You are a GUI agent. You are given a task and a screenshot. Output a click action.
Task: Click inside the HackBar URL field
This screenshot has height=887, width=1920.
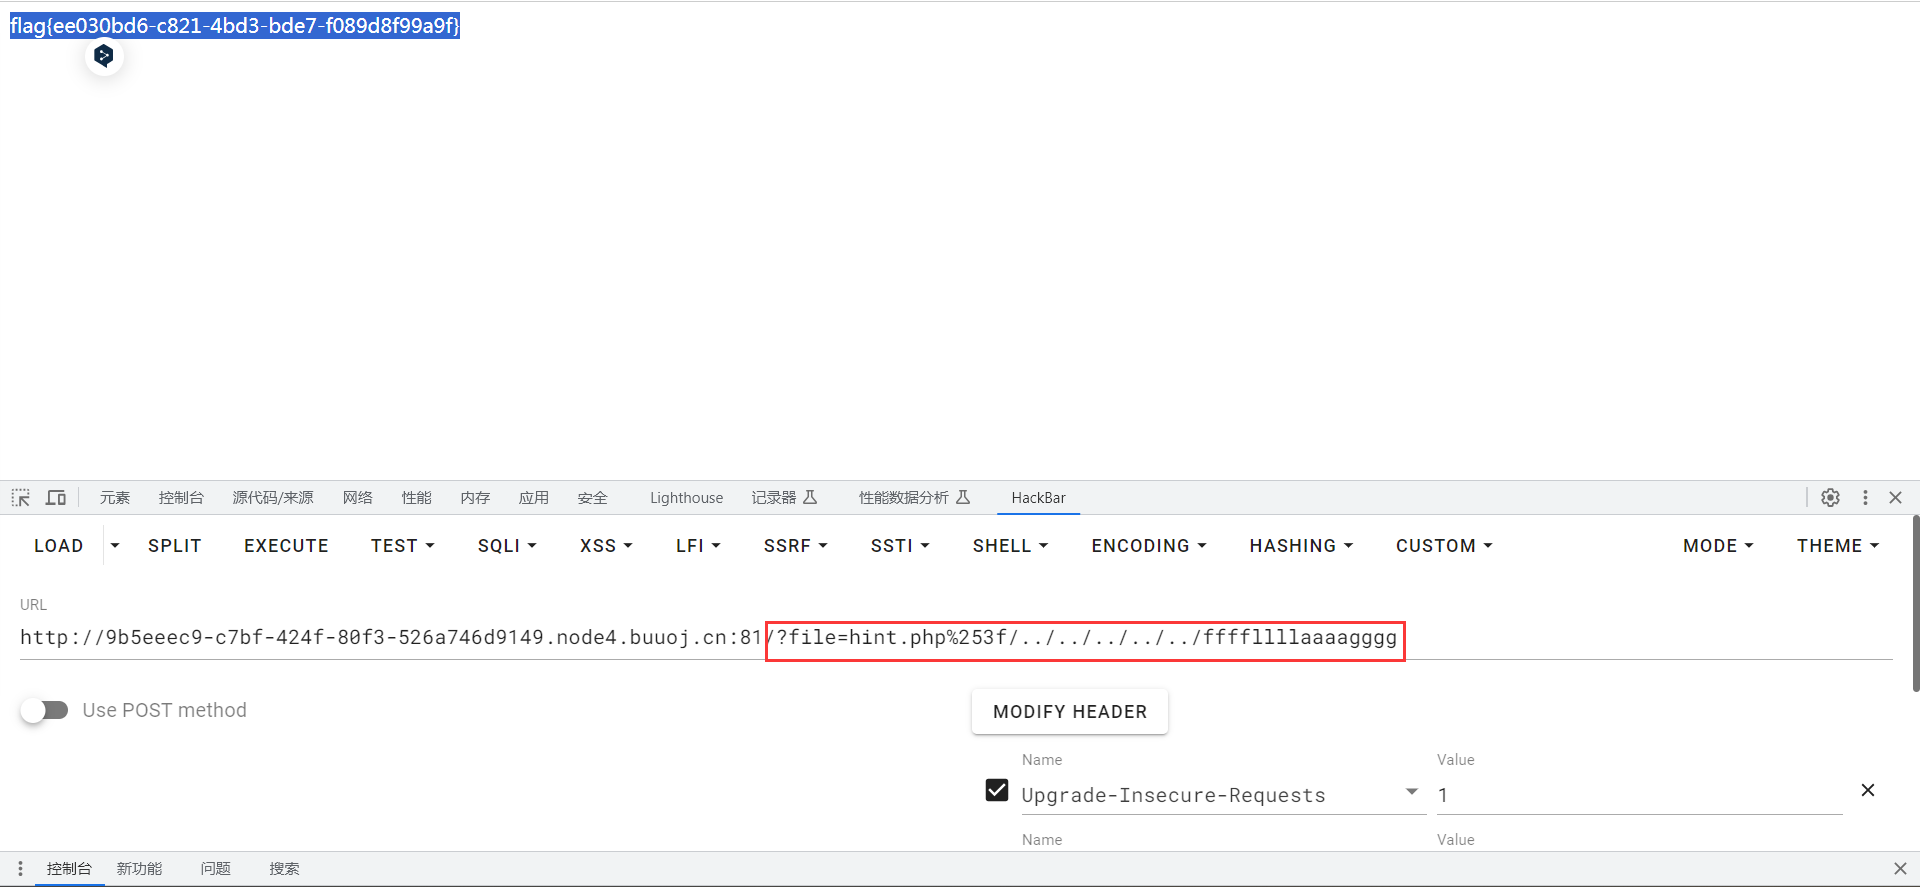pyautogui.click(x=956, y=638)
